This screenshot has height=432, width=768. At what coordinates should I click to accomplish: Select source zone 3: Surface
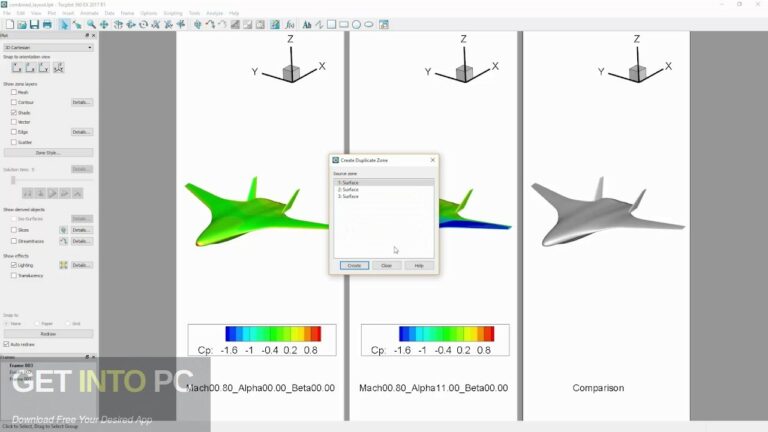(x=384, y=196)
